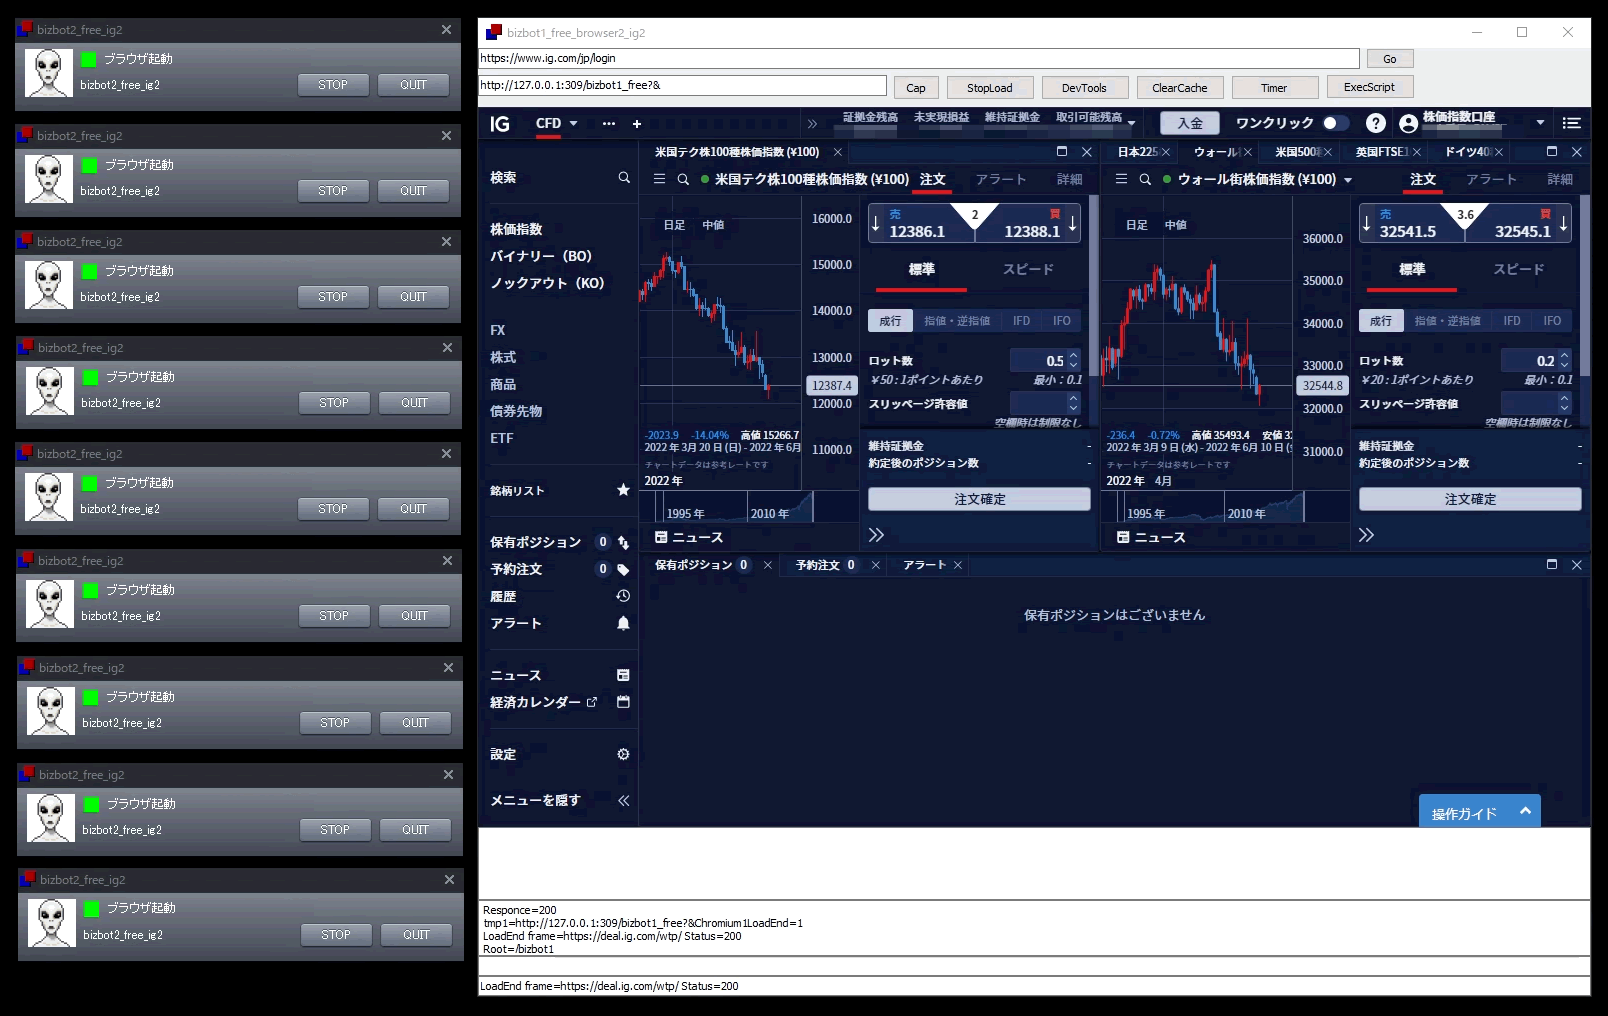Click the login URL address field
The image size is (1608, 1016).
pyautogui.click(x=918, y=59)
